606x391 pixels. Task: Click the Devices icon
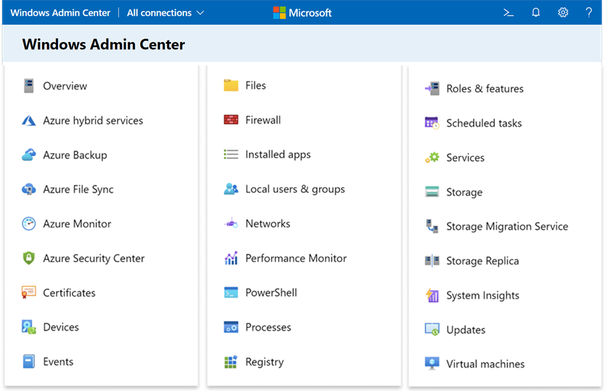[x=29, y=327]
